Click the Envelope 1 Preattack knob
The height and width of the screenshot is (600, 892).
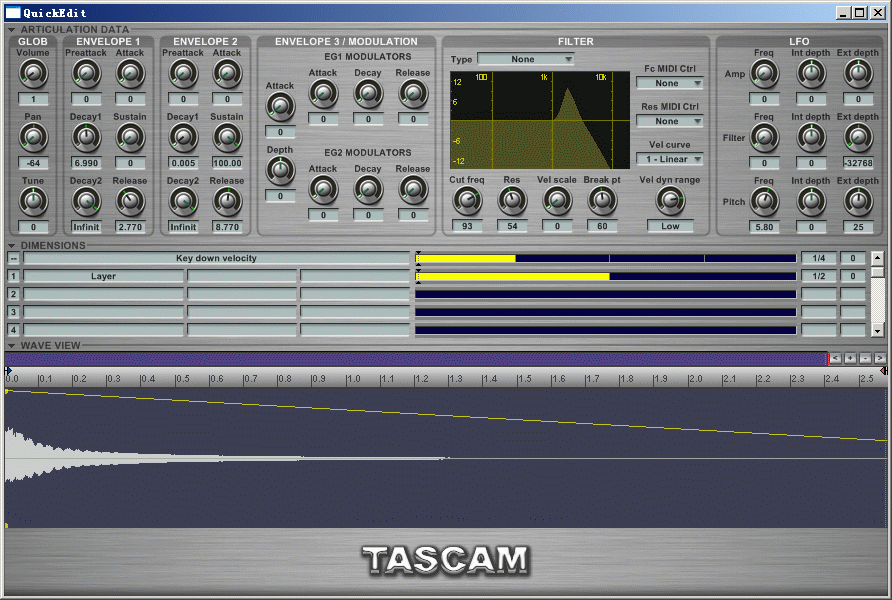pyautogui.click(x=86, y=74)
